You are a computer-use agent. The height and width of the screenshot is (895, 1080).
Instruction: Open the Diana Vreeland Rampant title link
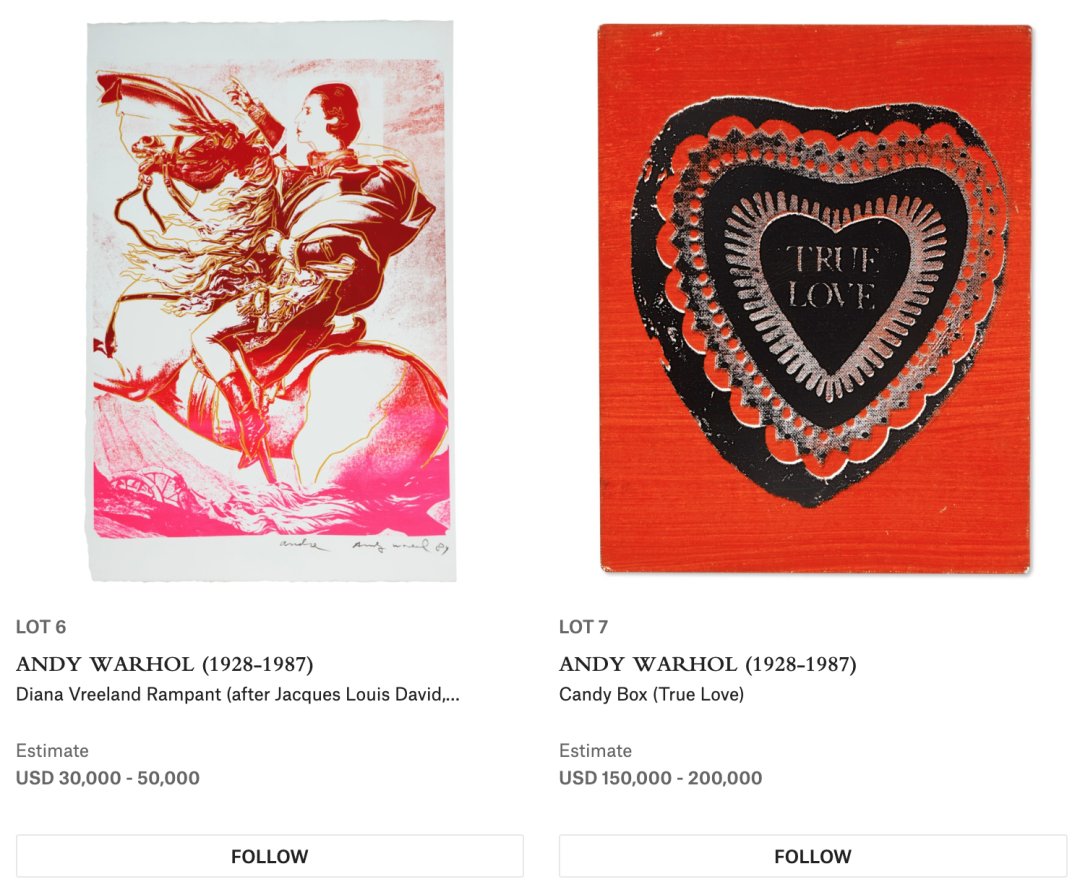click(238, 694)
